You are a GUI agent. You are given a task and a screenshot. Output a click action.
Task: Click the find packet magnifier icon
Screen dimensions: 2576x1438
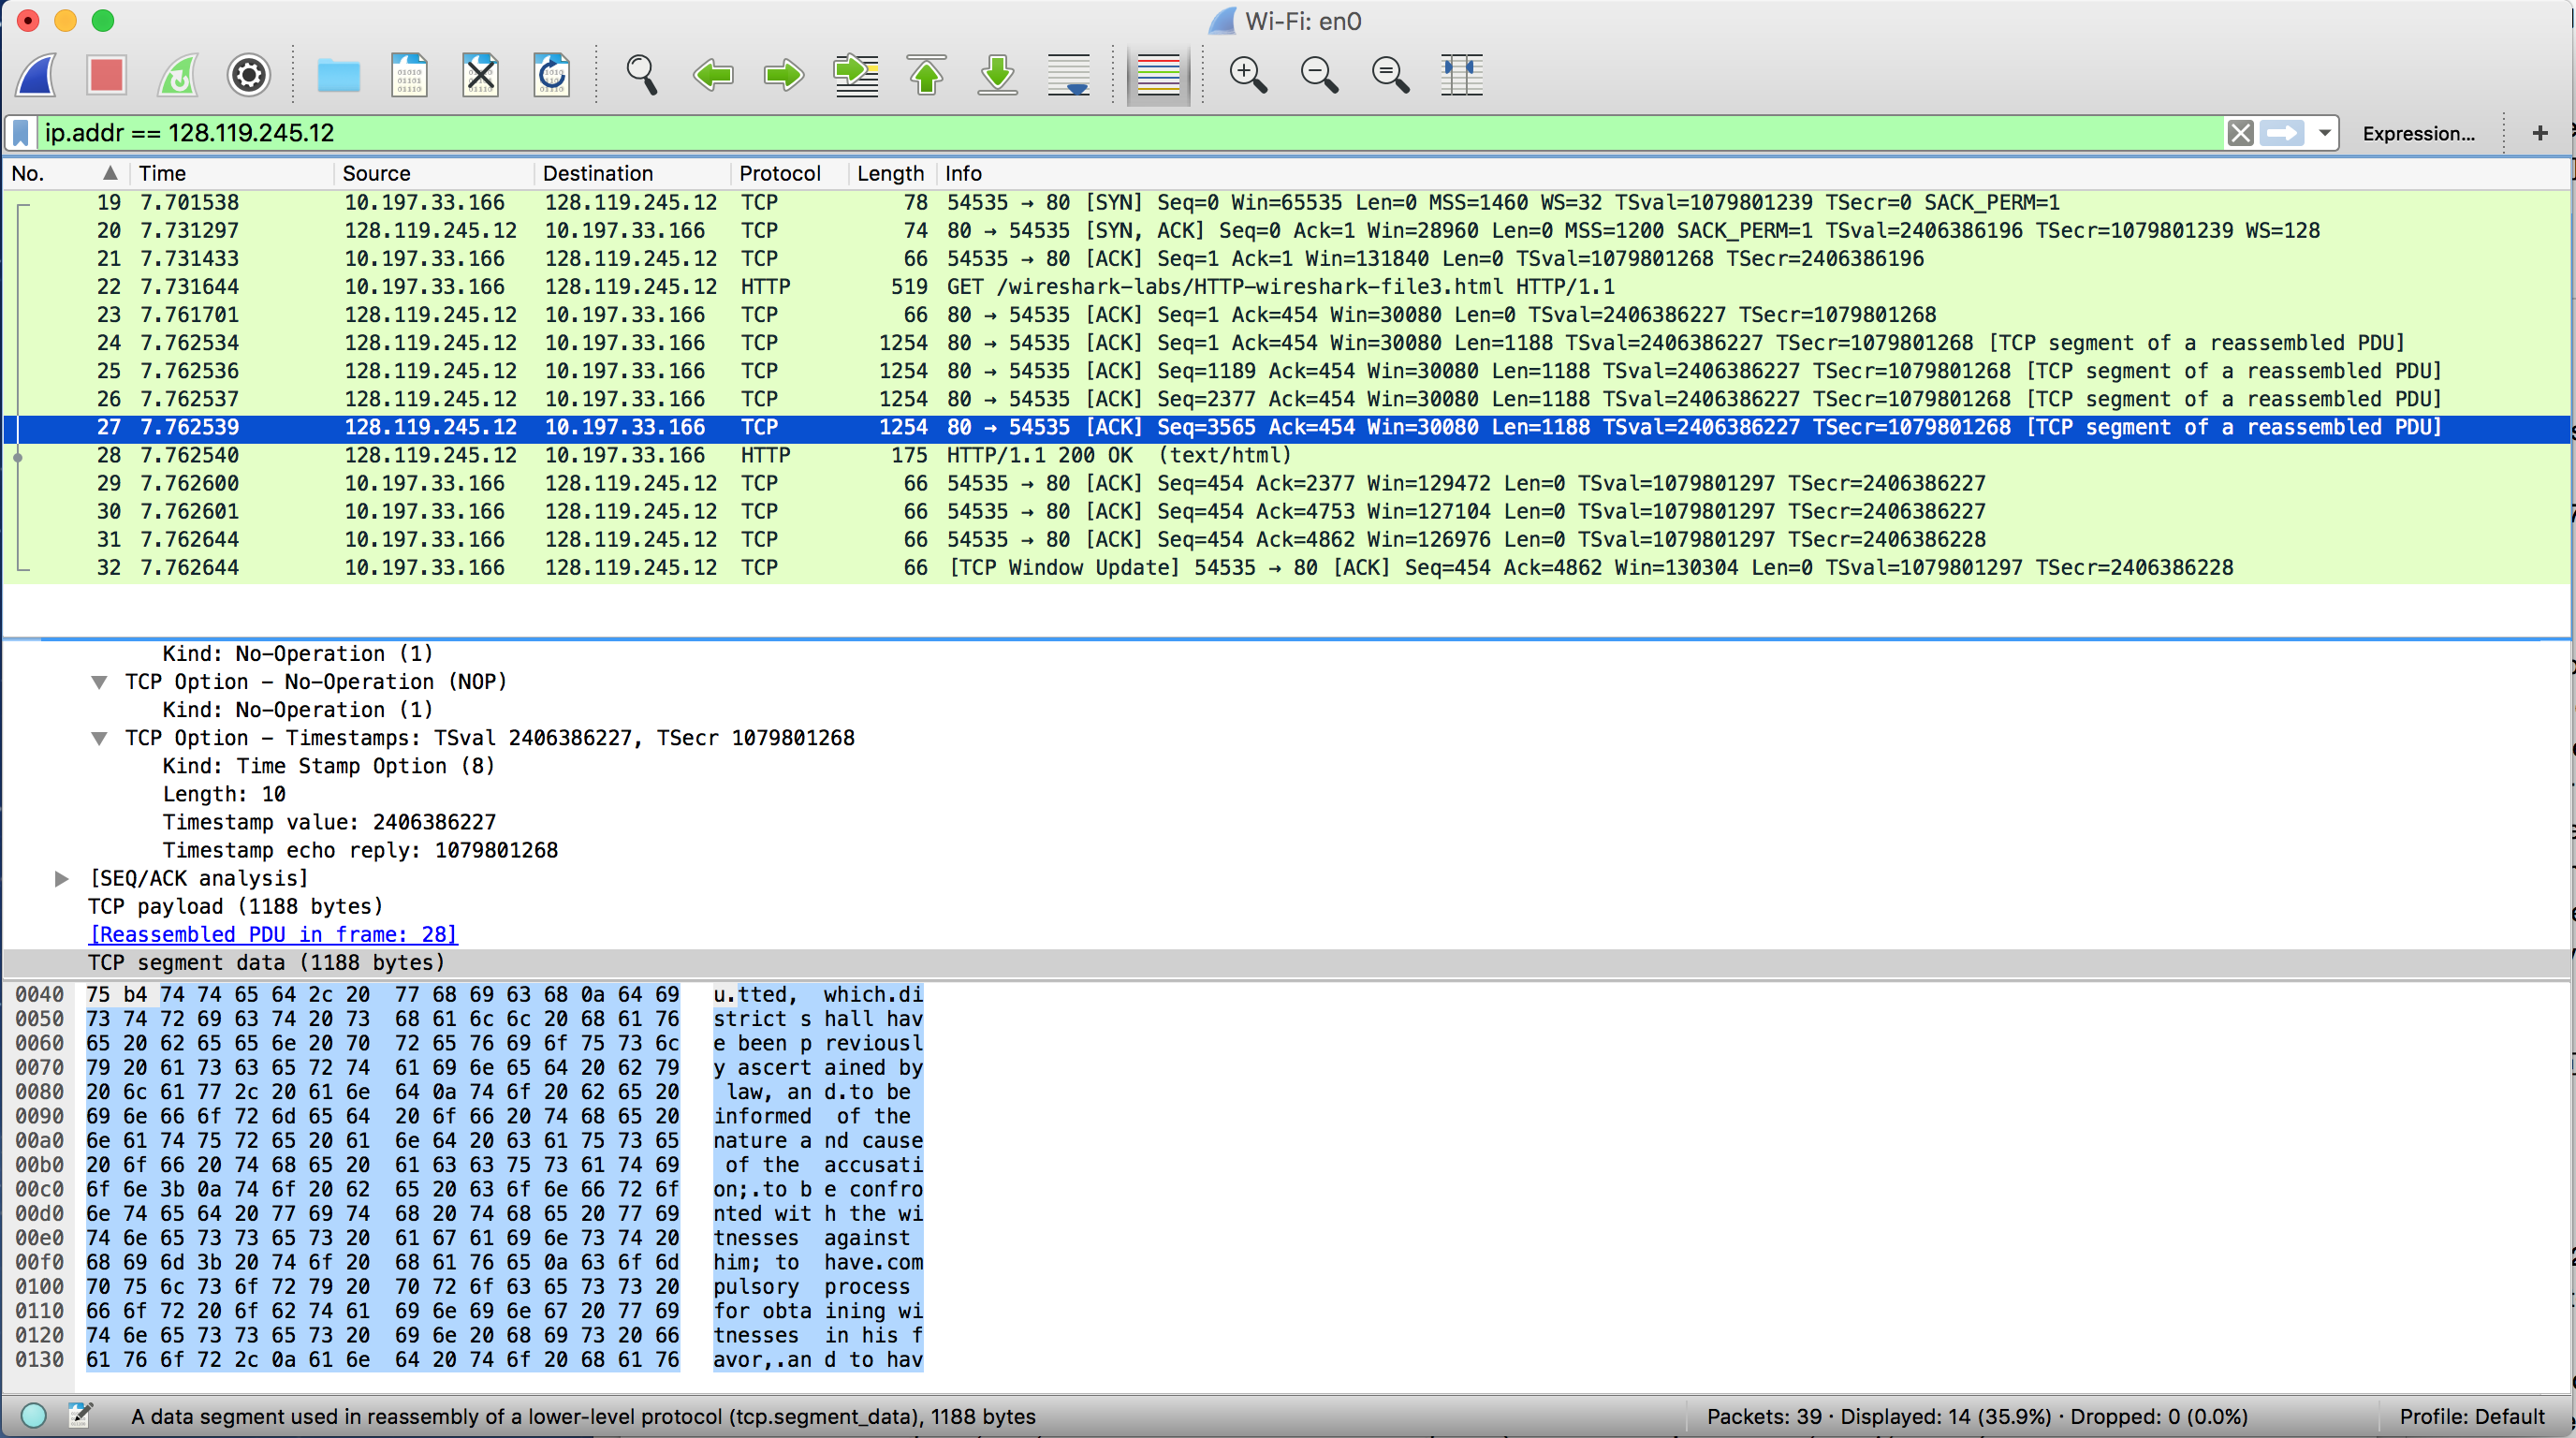click(641, 75)
